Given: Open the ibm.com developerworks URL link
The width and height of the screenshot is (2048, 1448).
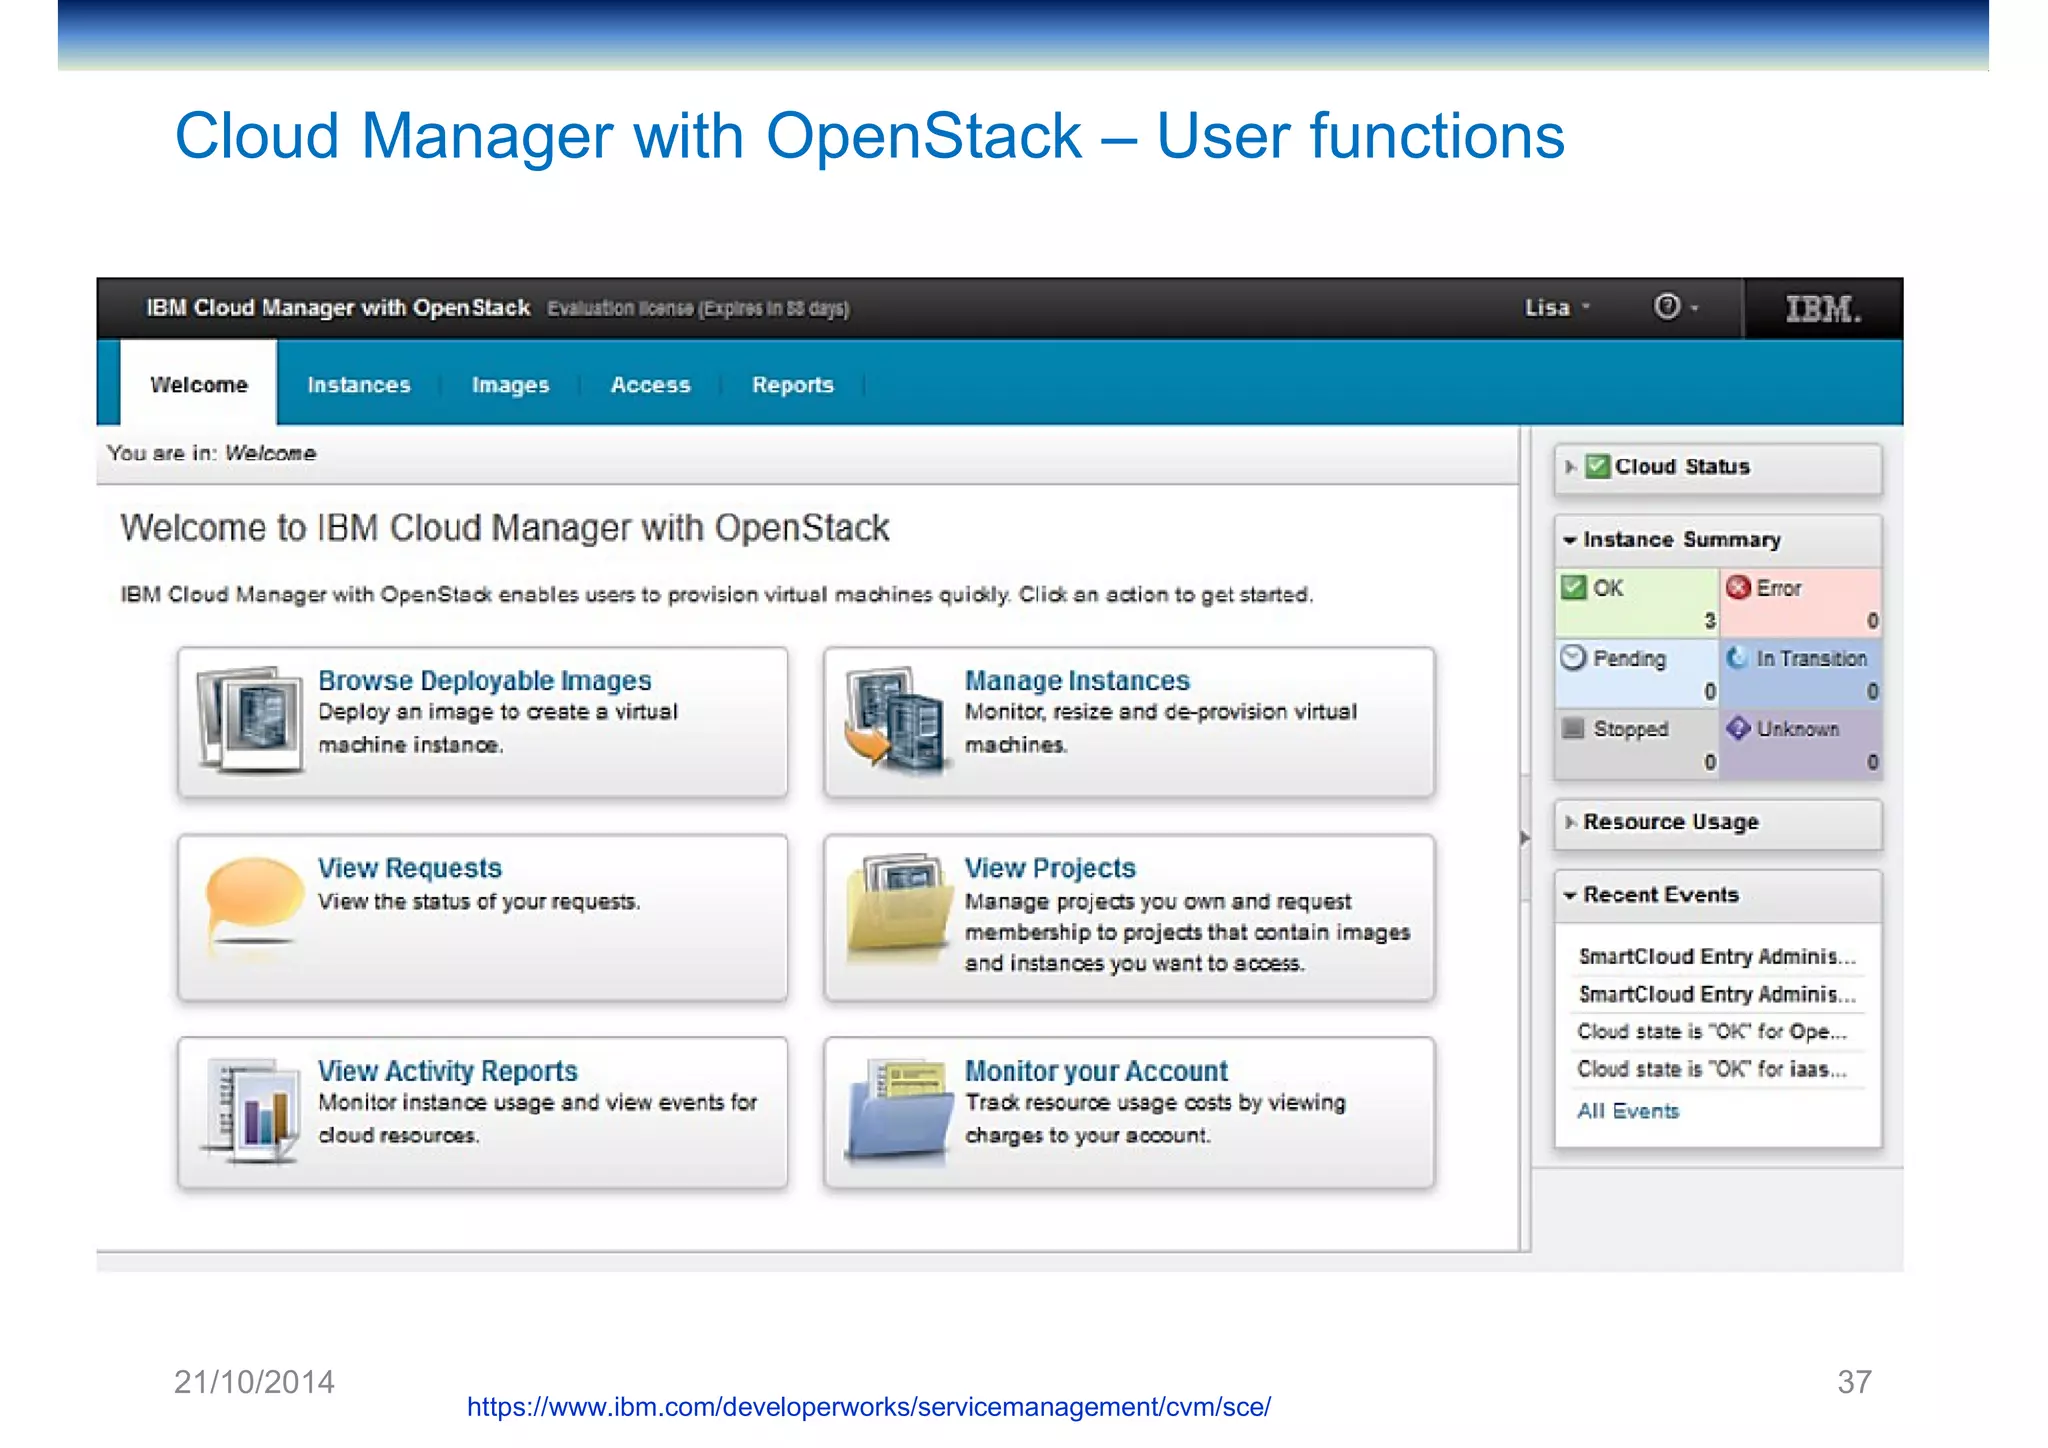Looking at the screenshot, I should (868, 1407).
